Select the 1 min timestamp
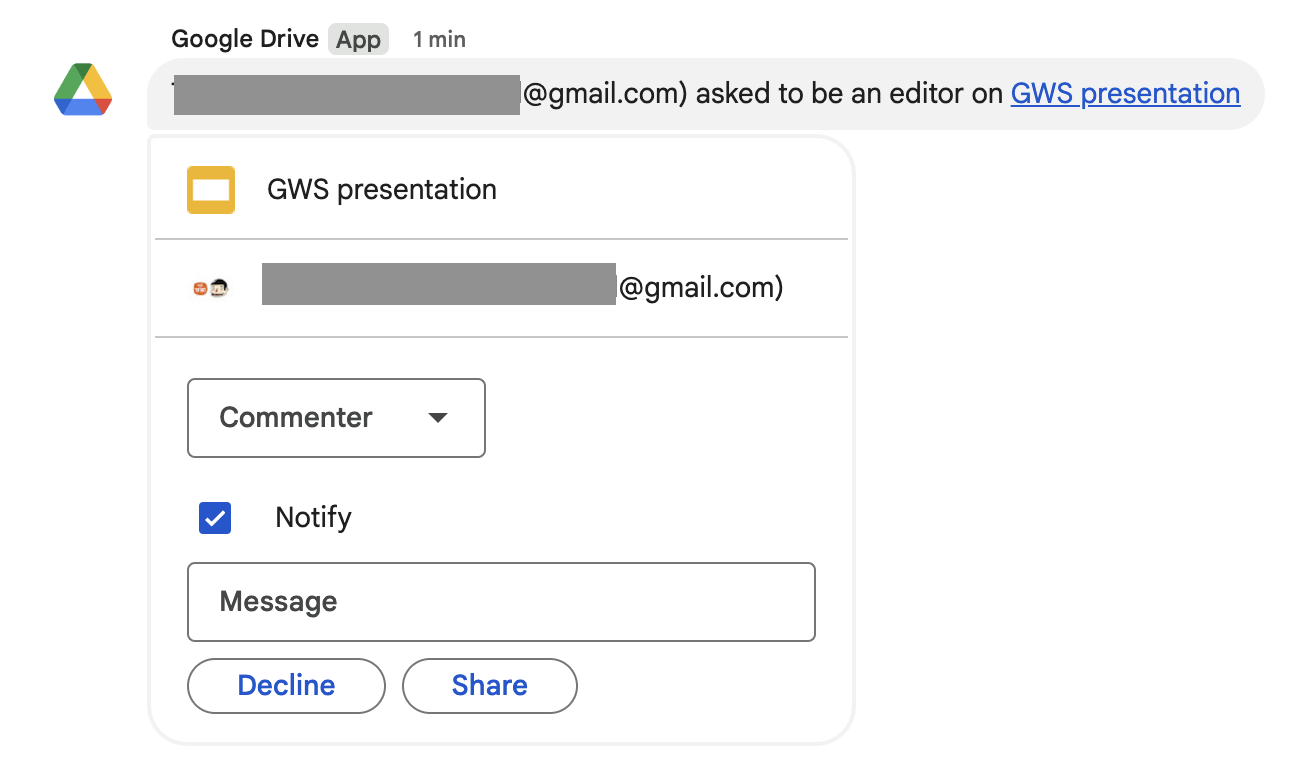The height and width of the screenshot is (778, 1310). [x=438, y=39]
